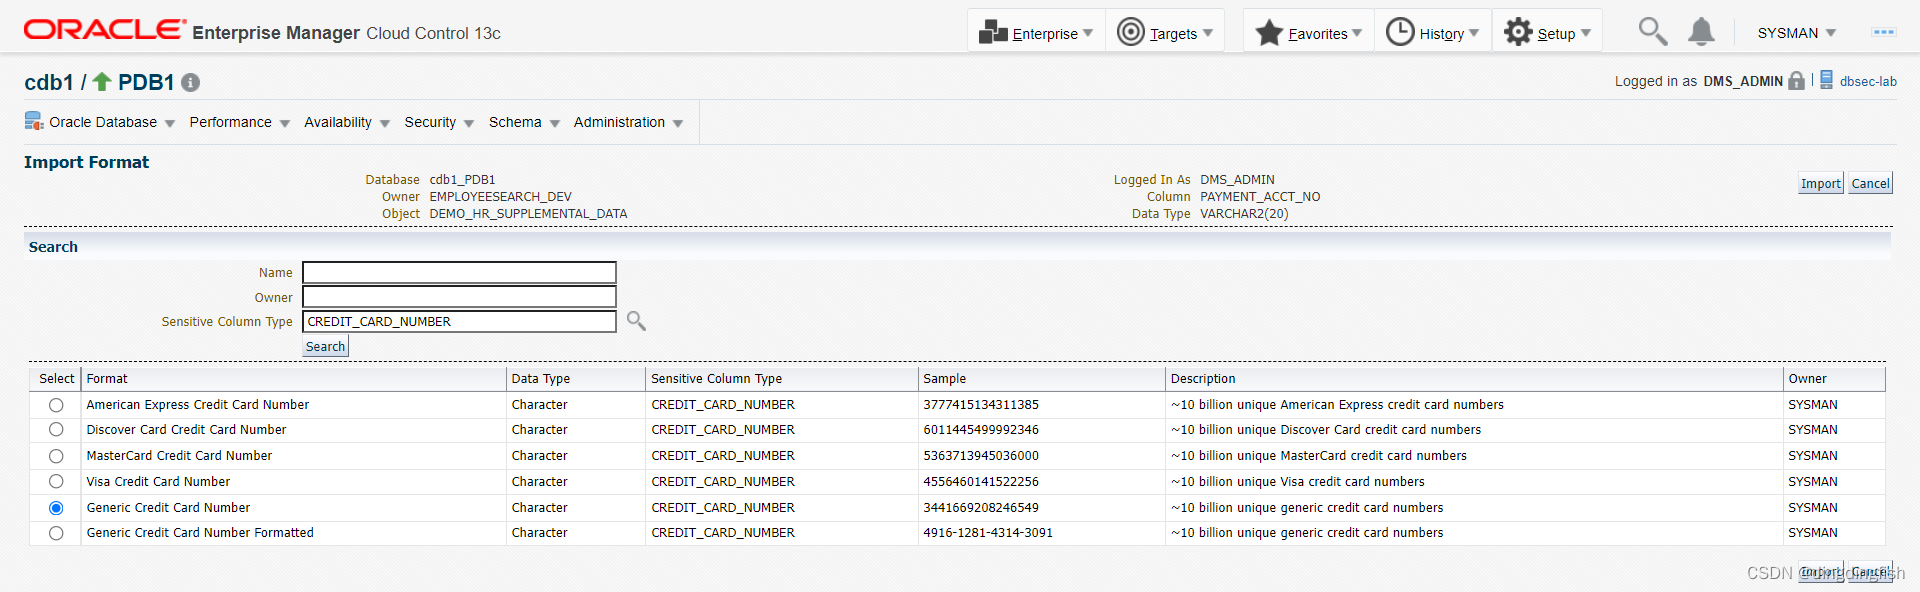Open the Availability menu

tap(338, 122)
